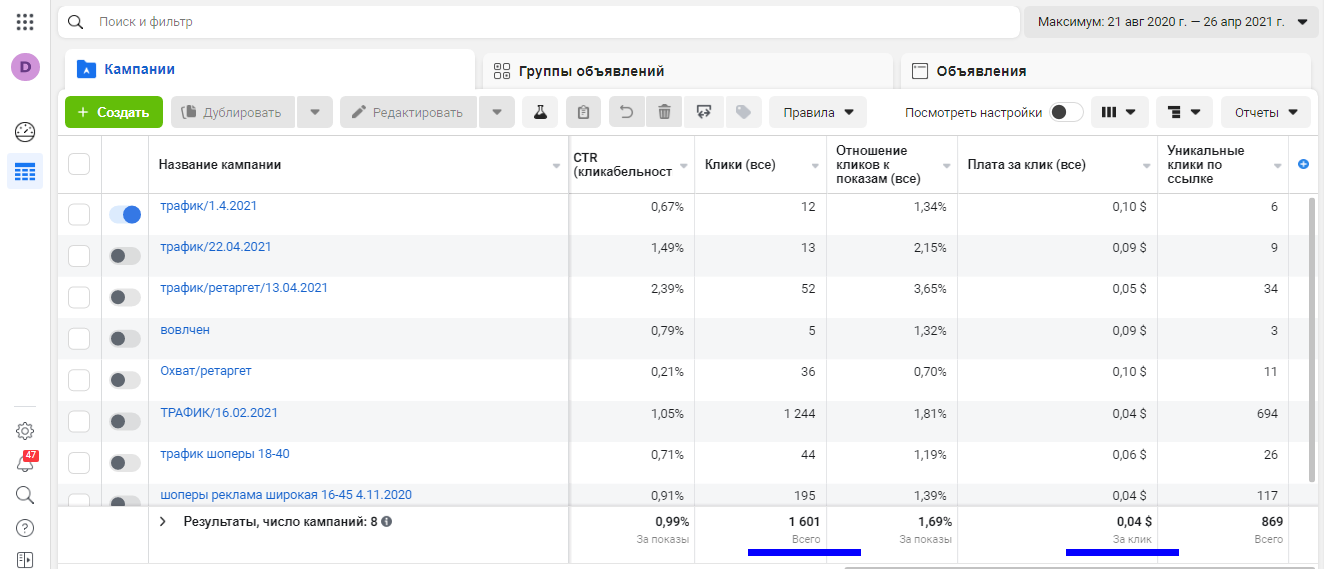
Task: Click the magnifier icon in search bar
Action: coord(75,21)
